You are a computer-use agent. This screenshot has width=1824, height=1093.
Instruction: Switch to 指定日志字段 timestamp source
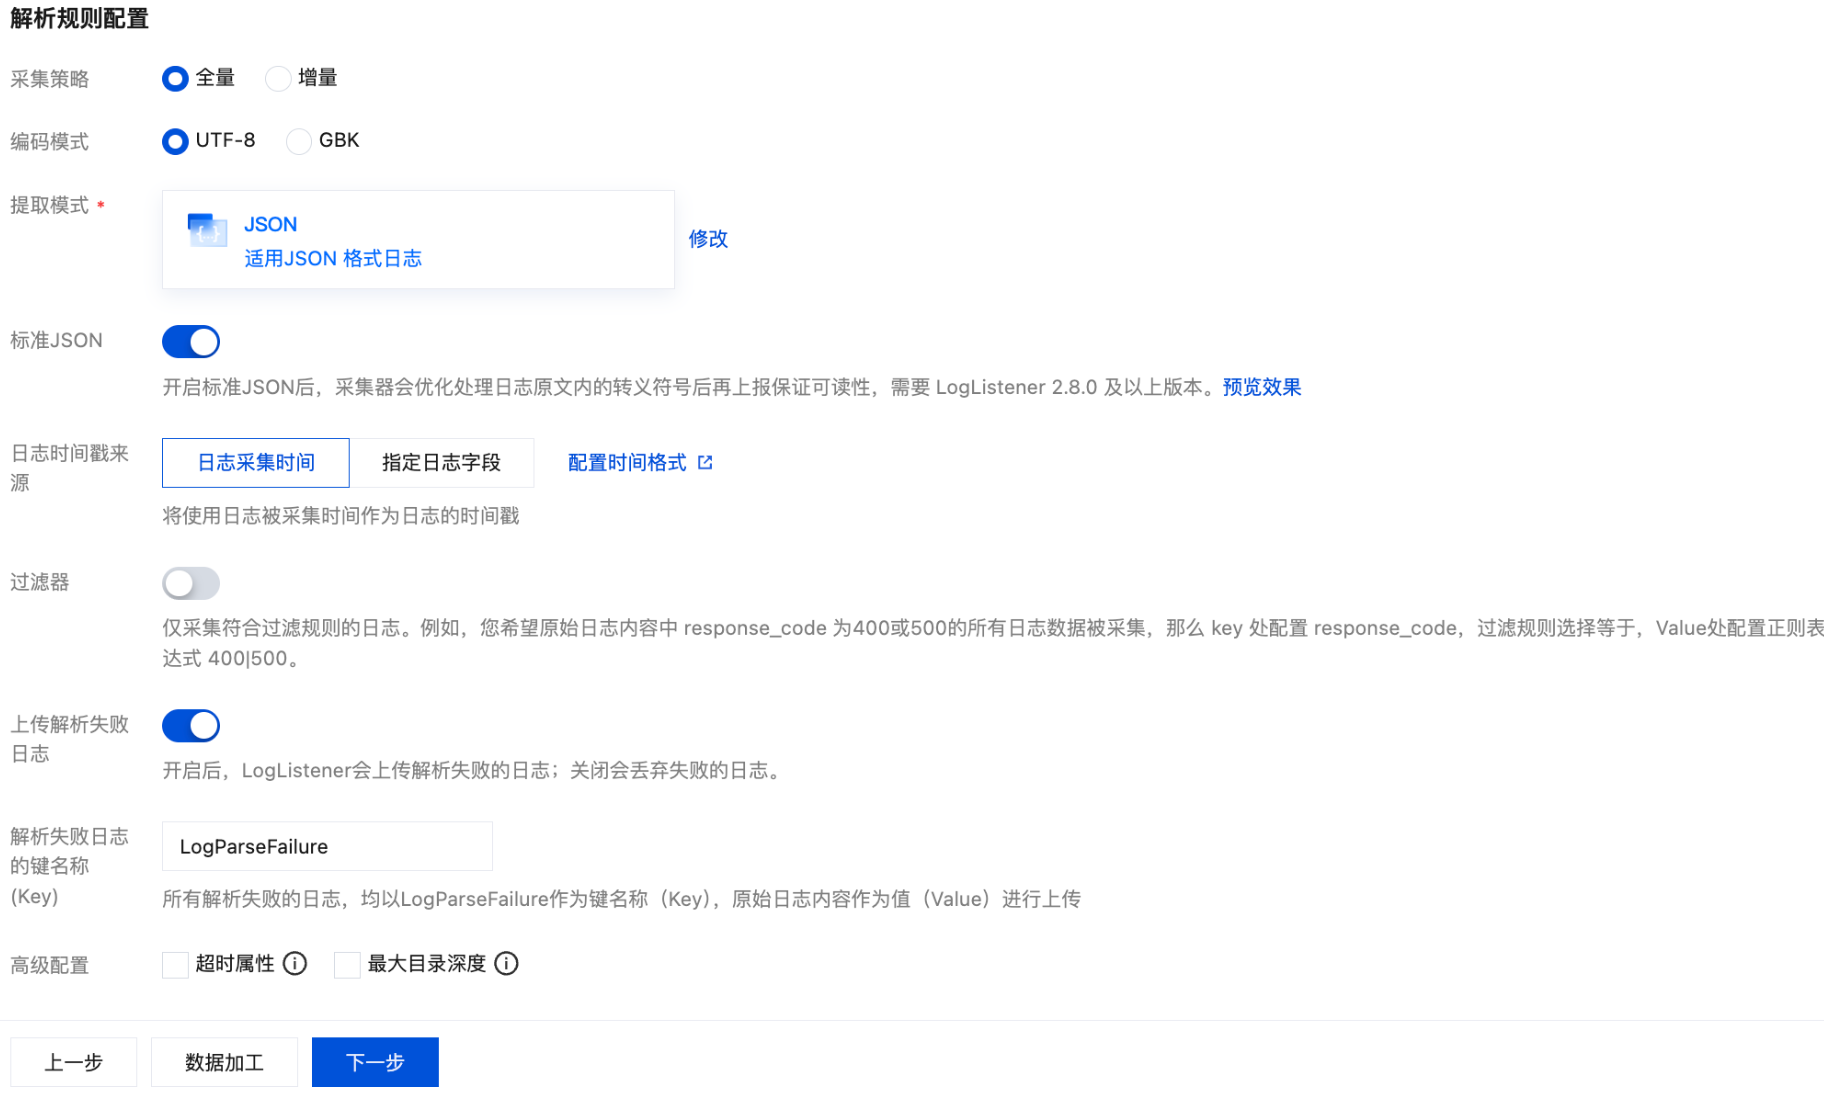coord(441,463)
